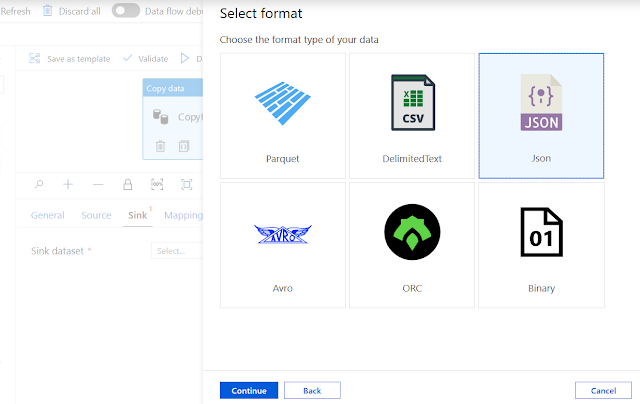This screenshot has width=640, height=404.
Task: Select the Parquet format tile
Action: 282,116
